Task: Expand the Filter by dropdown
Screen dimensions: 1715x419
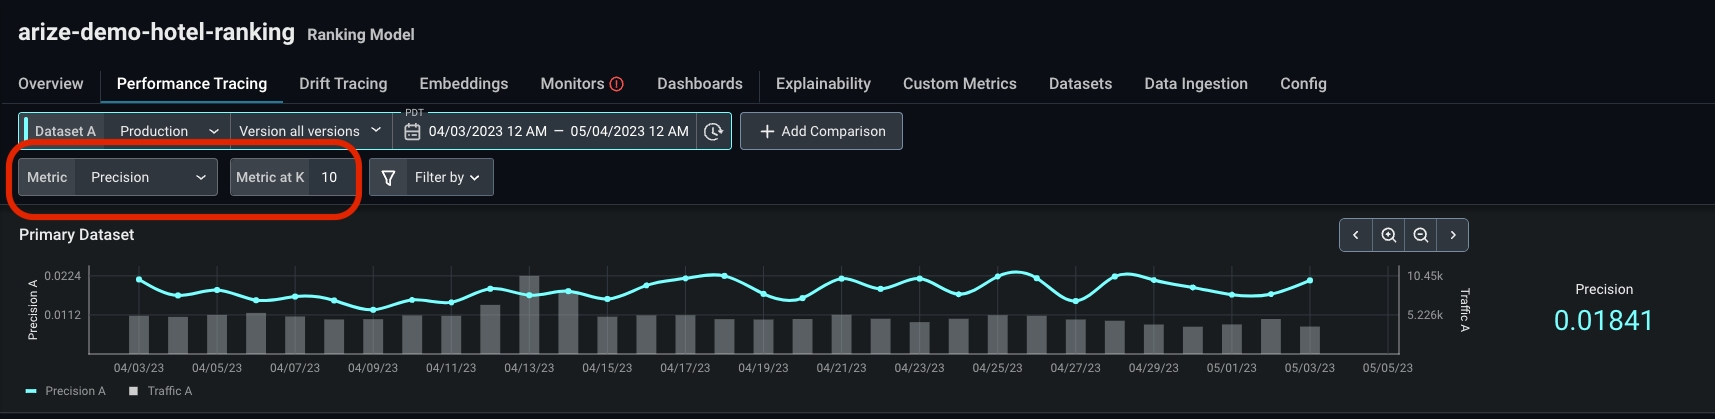Action: (447, 177)
